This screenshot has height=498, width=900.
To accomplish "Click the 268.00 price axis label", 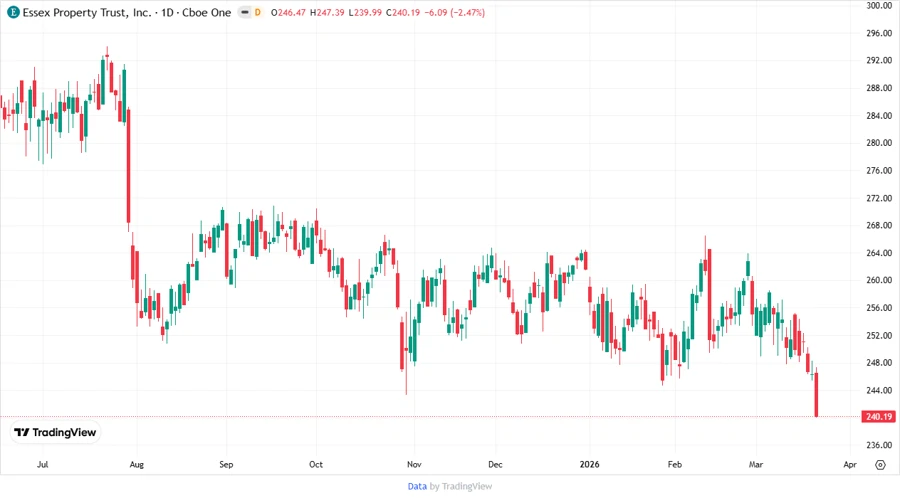I will pos(879,225).
